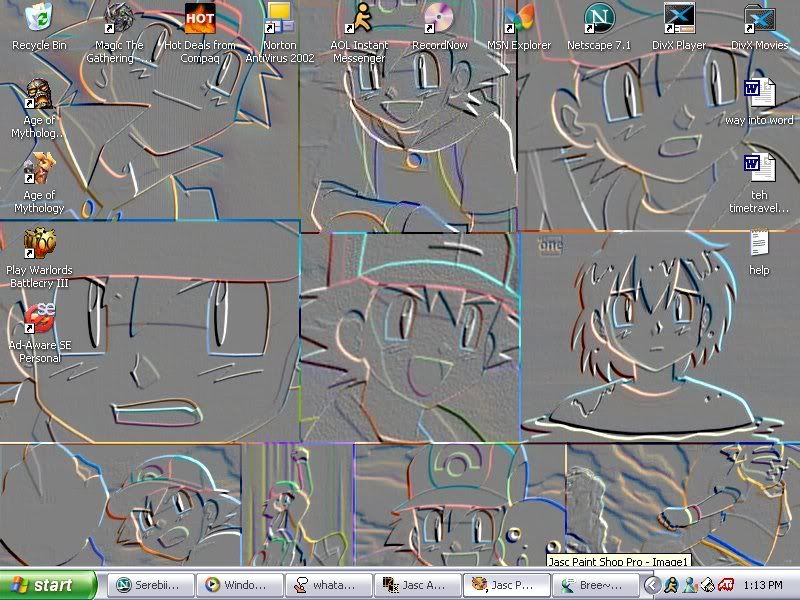
Task: Click the 1:13 PM taskbar clock
Action: (x=763, y=585)
